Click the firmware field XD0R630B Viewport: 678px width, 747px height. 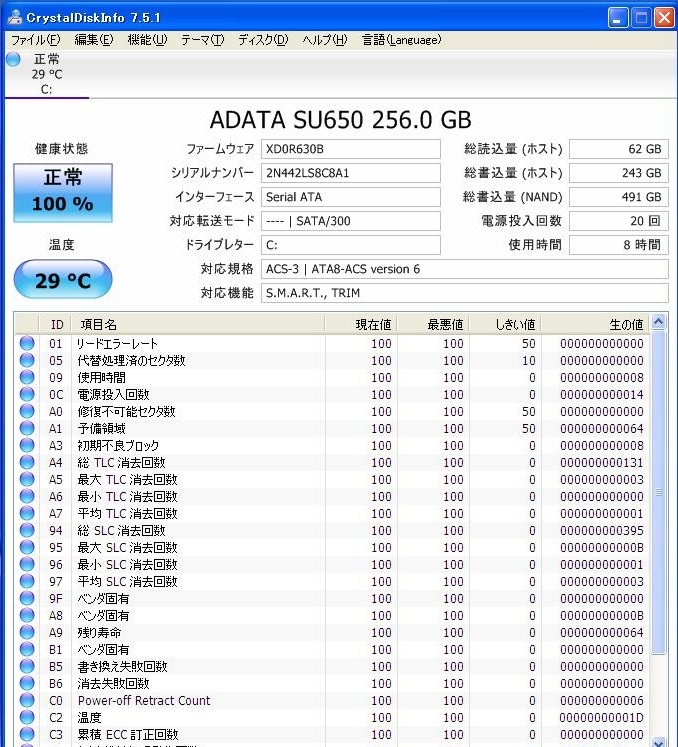coord(351,149)
